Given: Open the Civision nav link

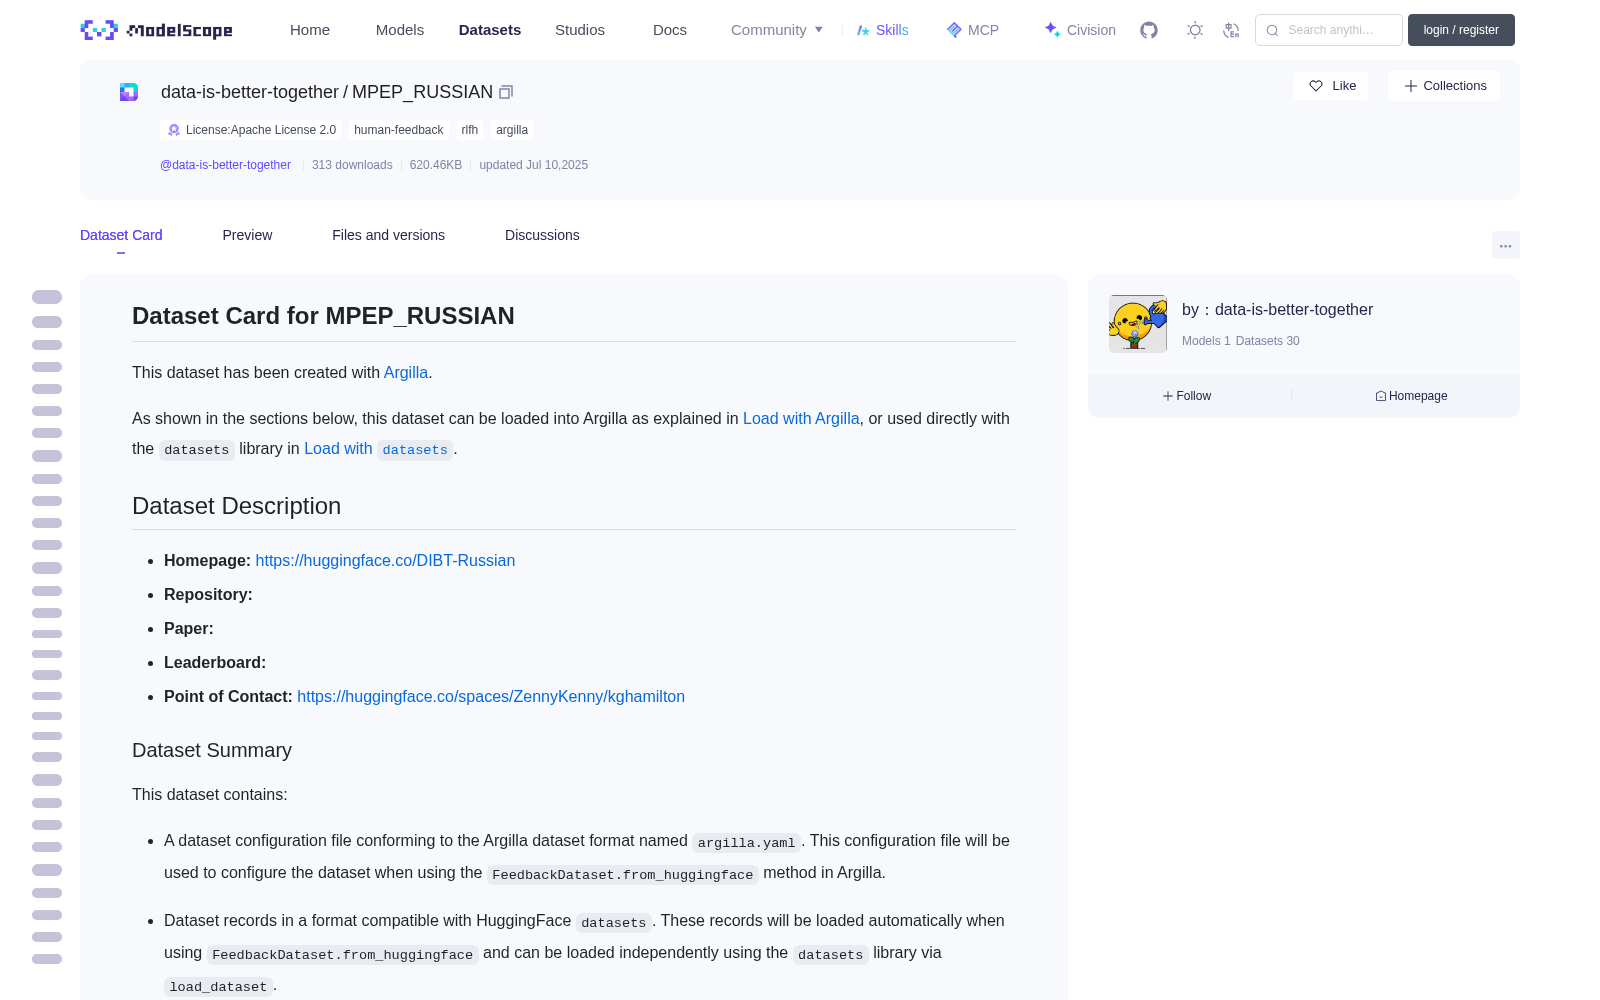Looking at the screenshot, I should coord(1080,30).
